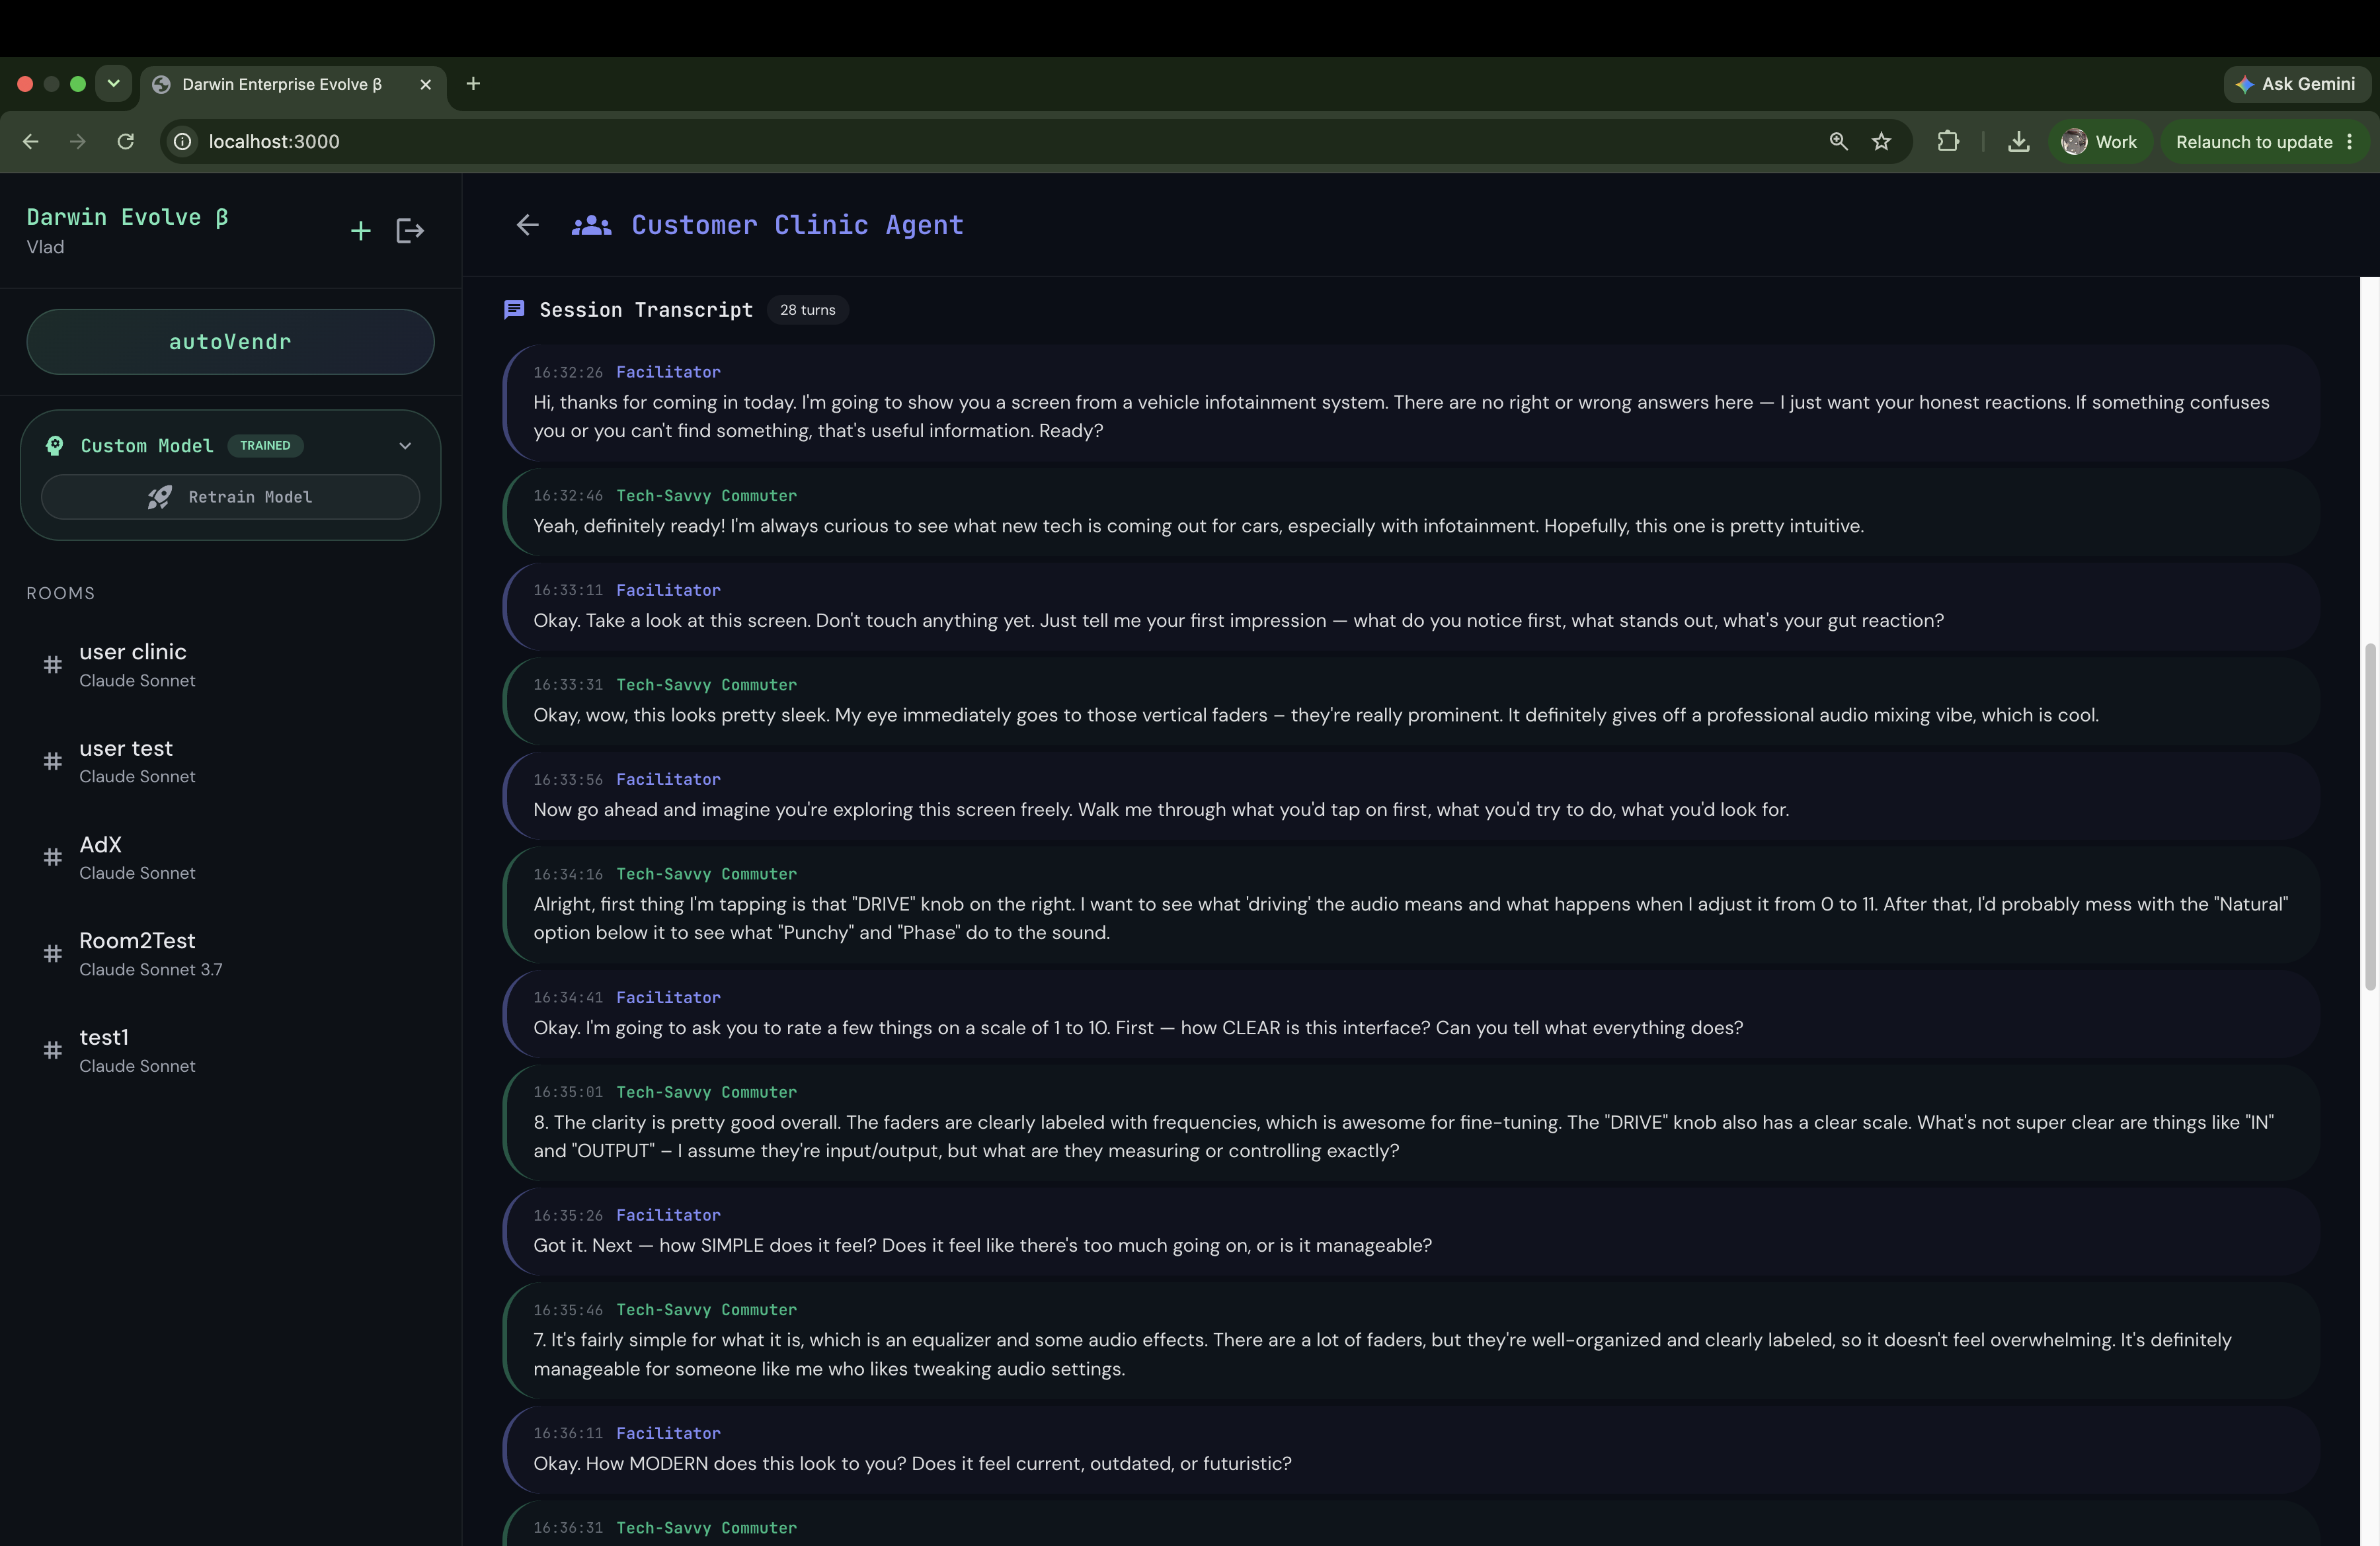Click the Custom Model brain icon
This screenshot has width=2380, height=1546.
point(55,446)
